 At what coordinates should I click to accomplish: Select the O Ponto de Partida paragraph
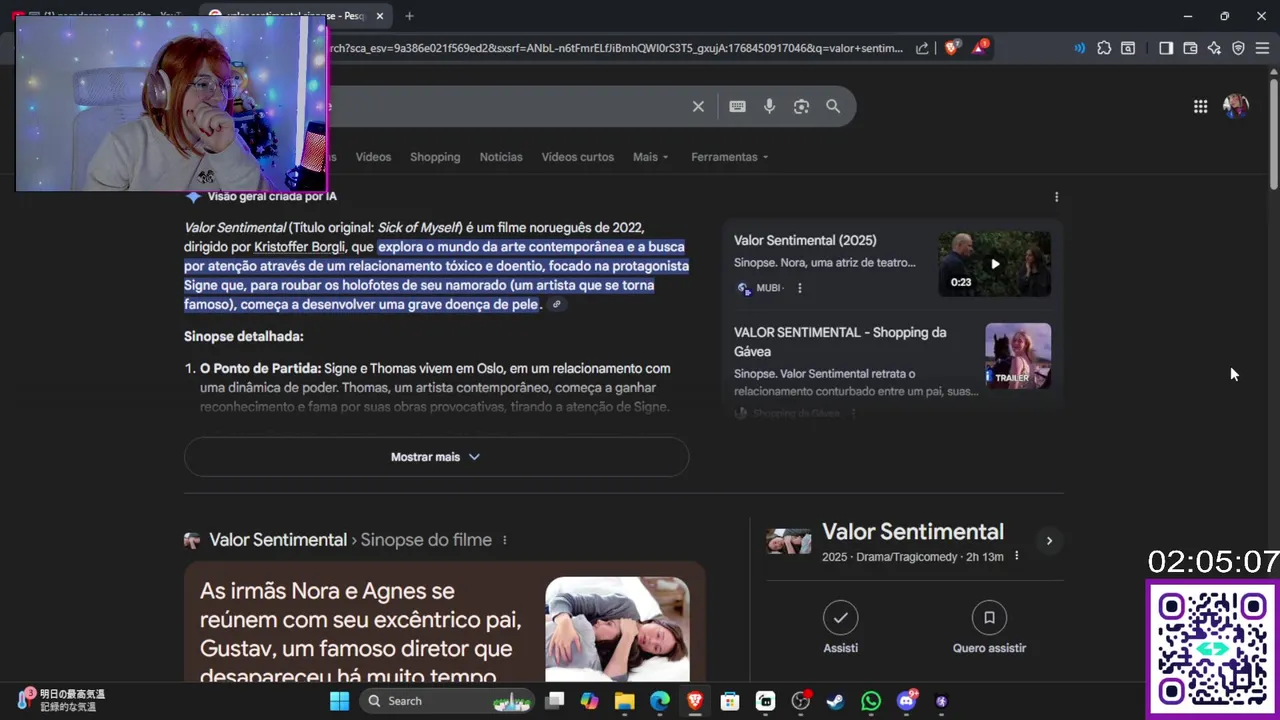(435, 388)
